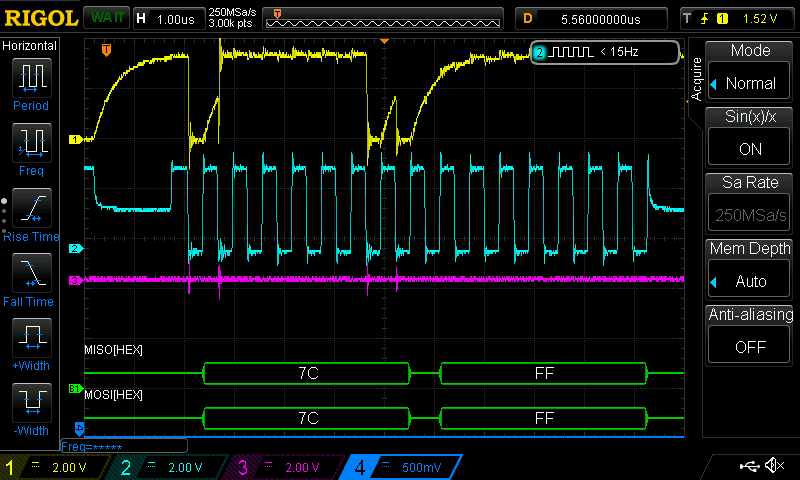Select the Fall Time measurement icon

(32, 272)
